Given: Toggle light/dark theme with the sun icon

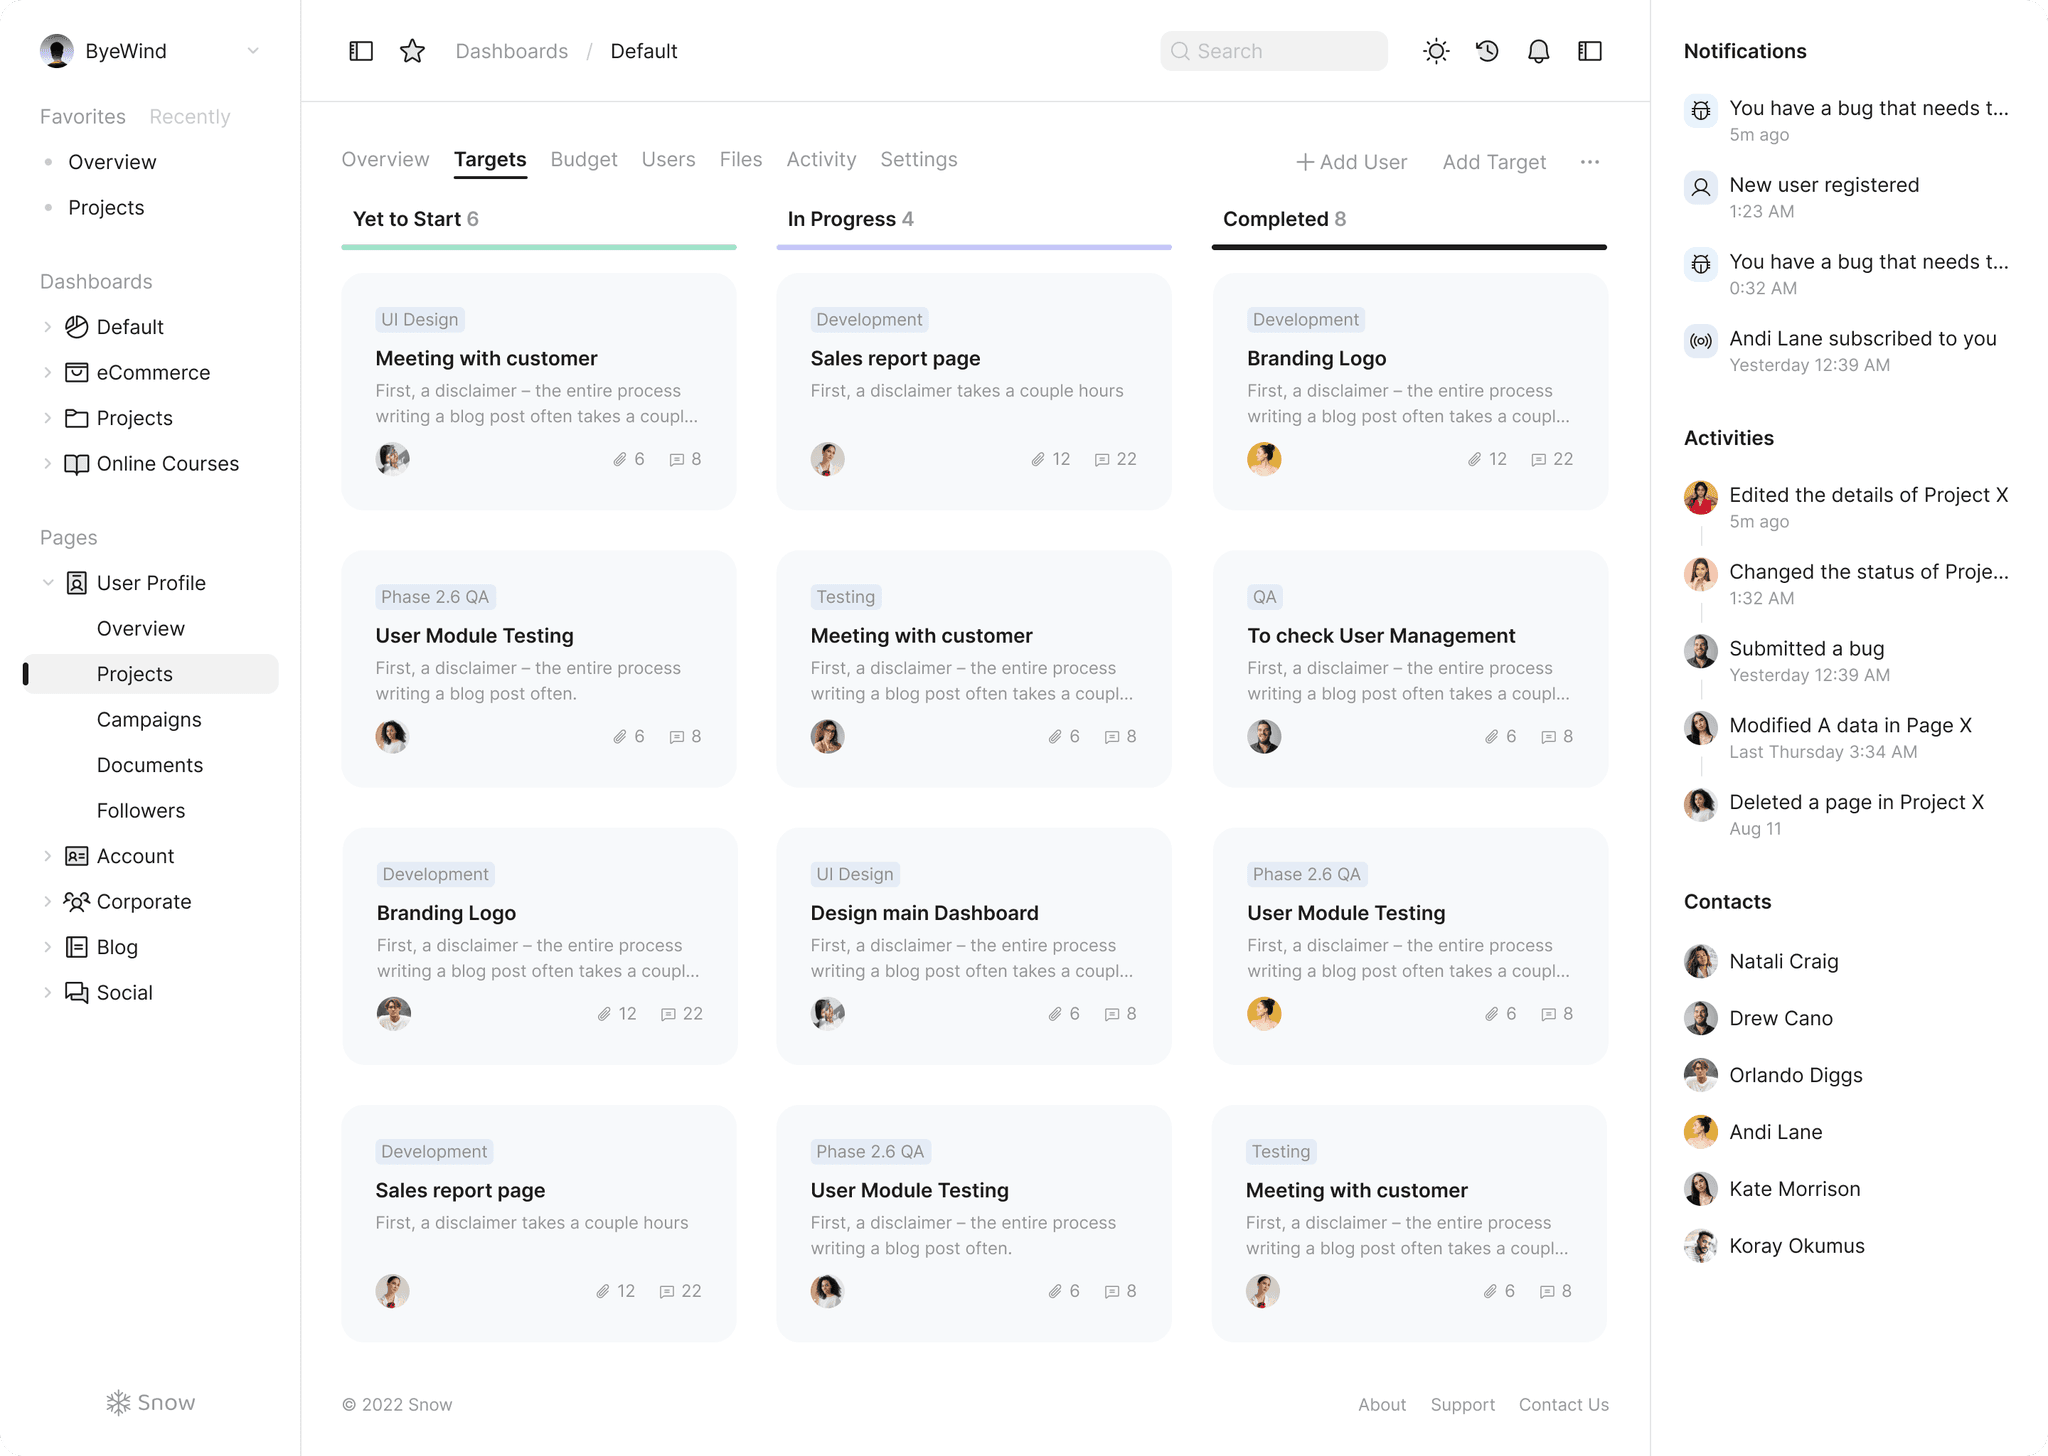Looking at the screenshot, I should (1436, 50).
